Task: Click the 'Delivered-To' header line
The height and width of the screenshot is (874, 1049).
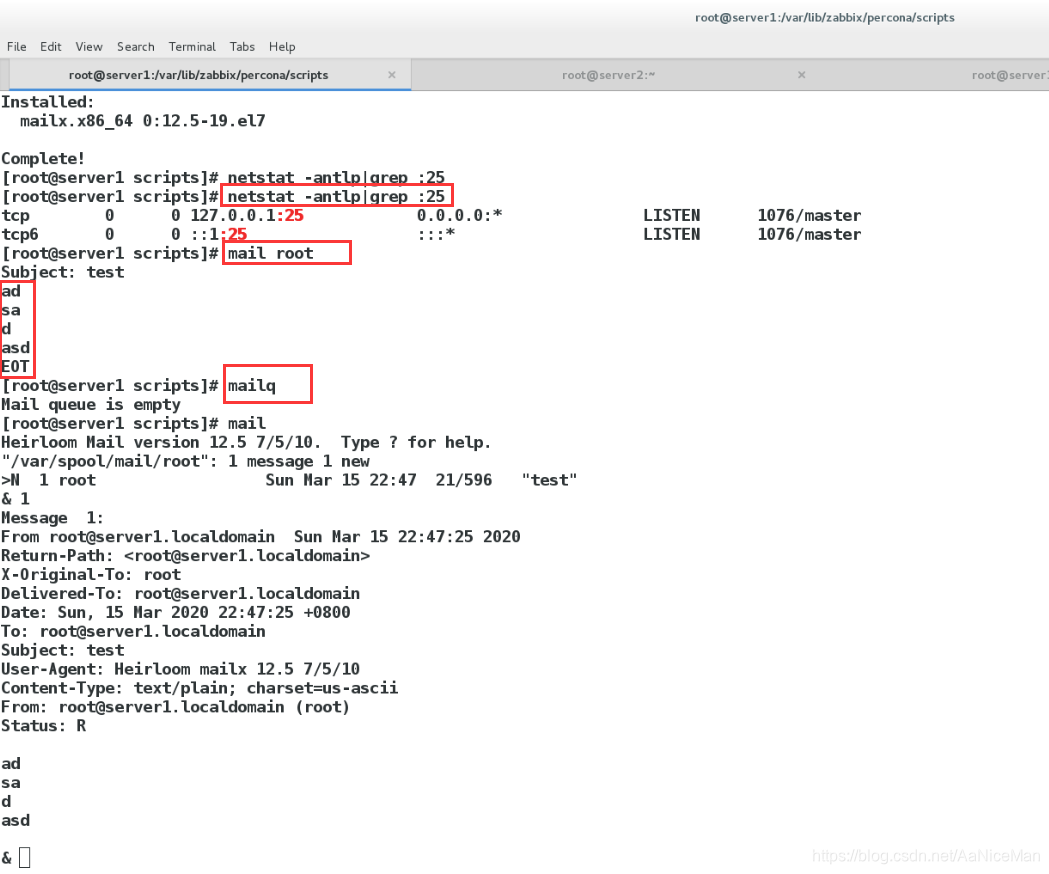Action: (181, 594)
